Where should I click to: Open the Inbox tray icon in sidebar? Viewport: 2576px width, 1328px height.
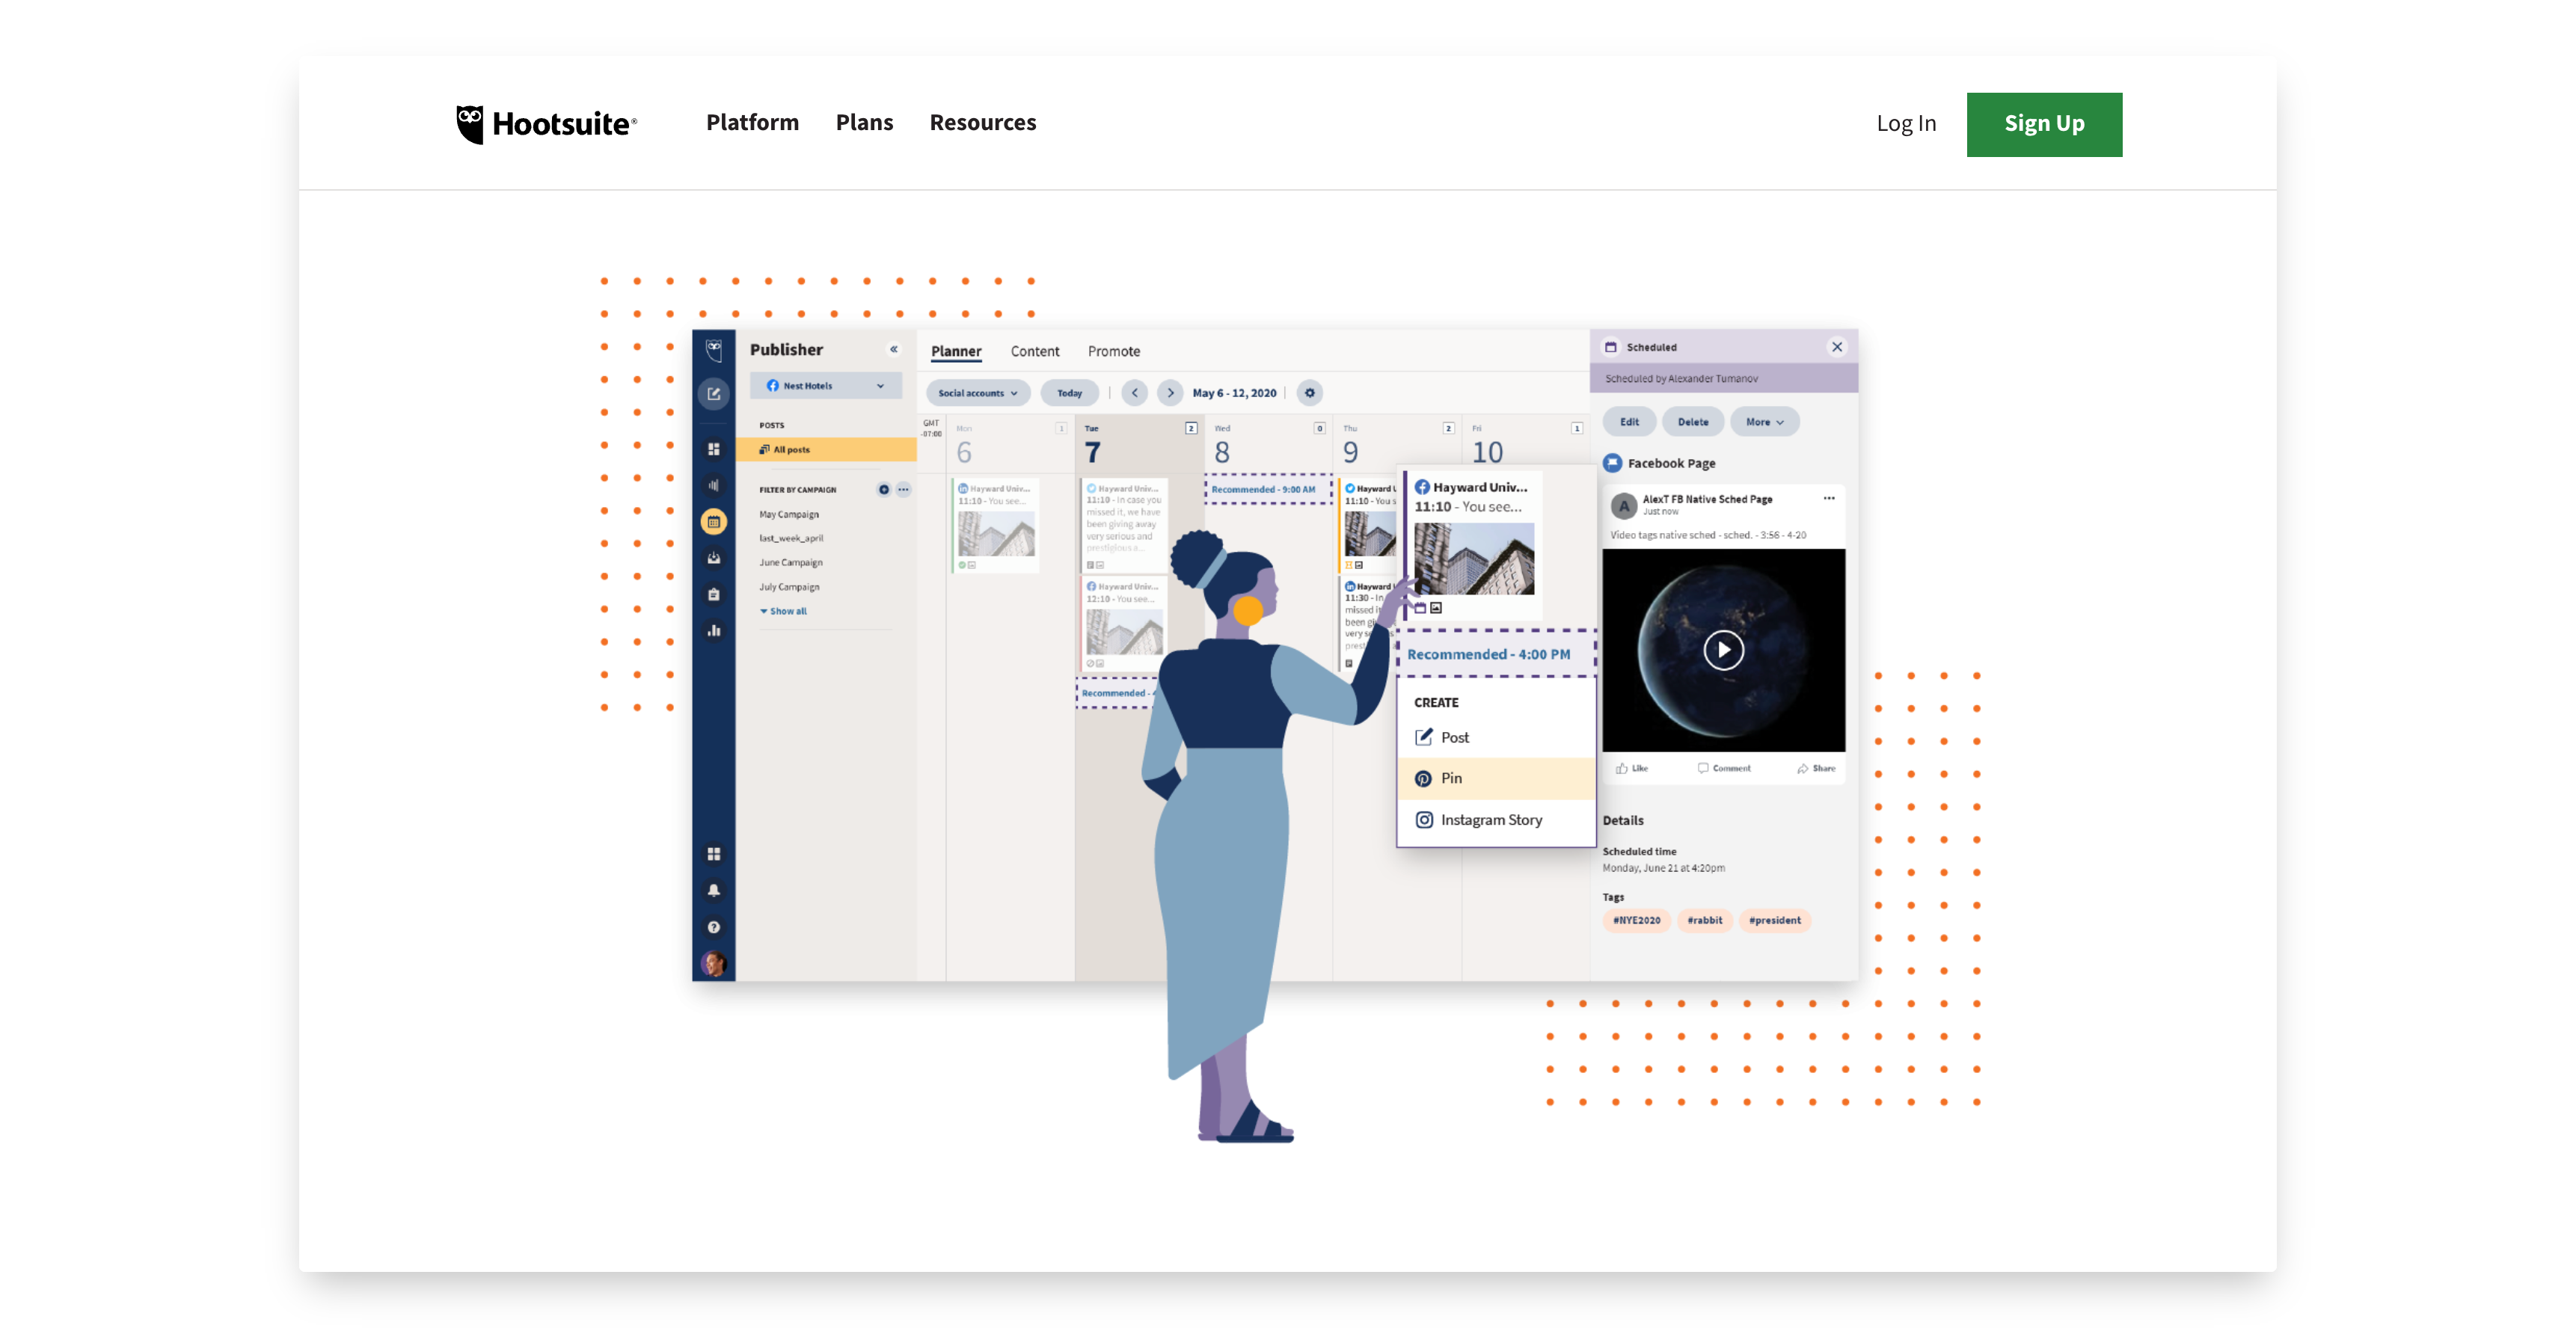(714, 558)
